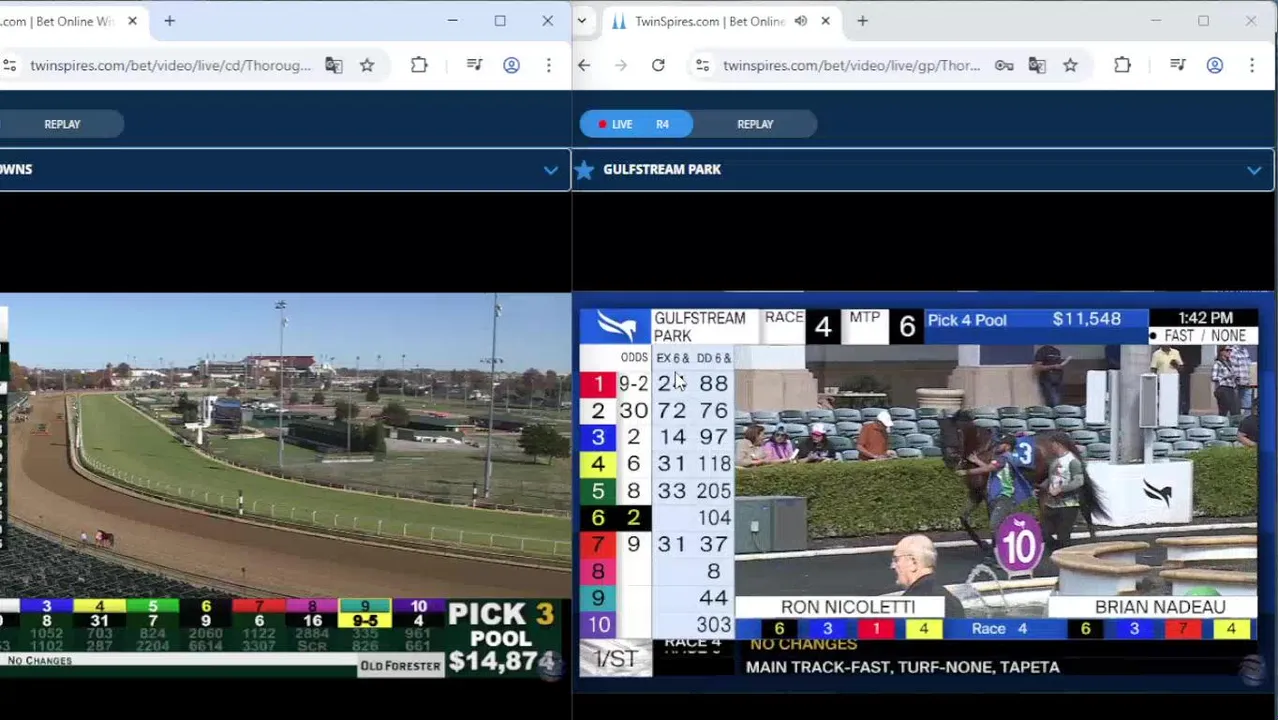
Task: Bookmark the page in the left window
Action: tap(367, 65)
